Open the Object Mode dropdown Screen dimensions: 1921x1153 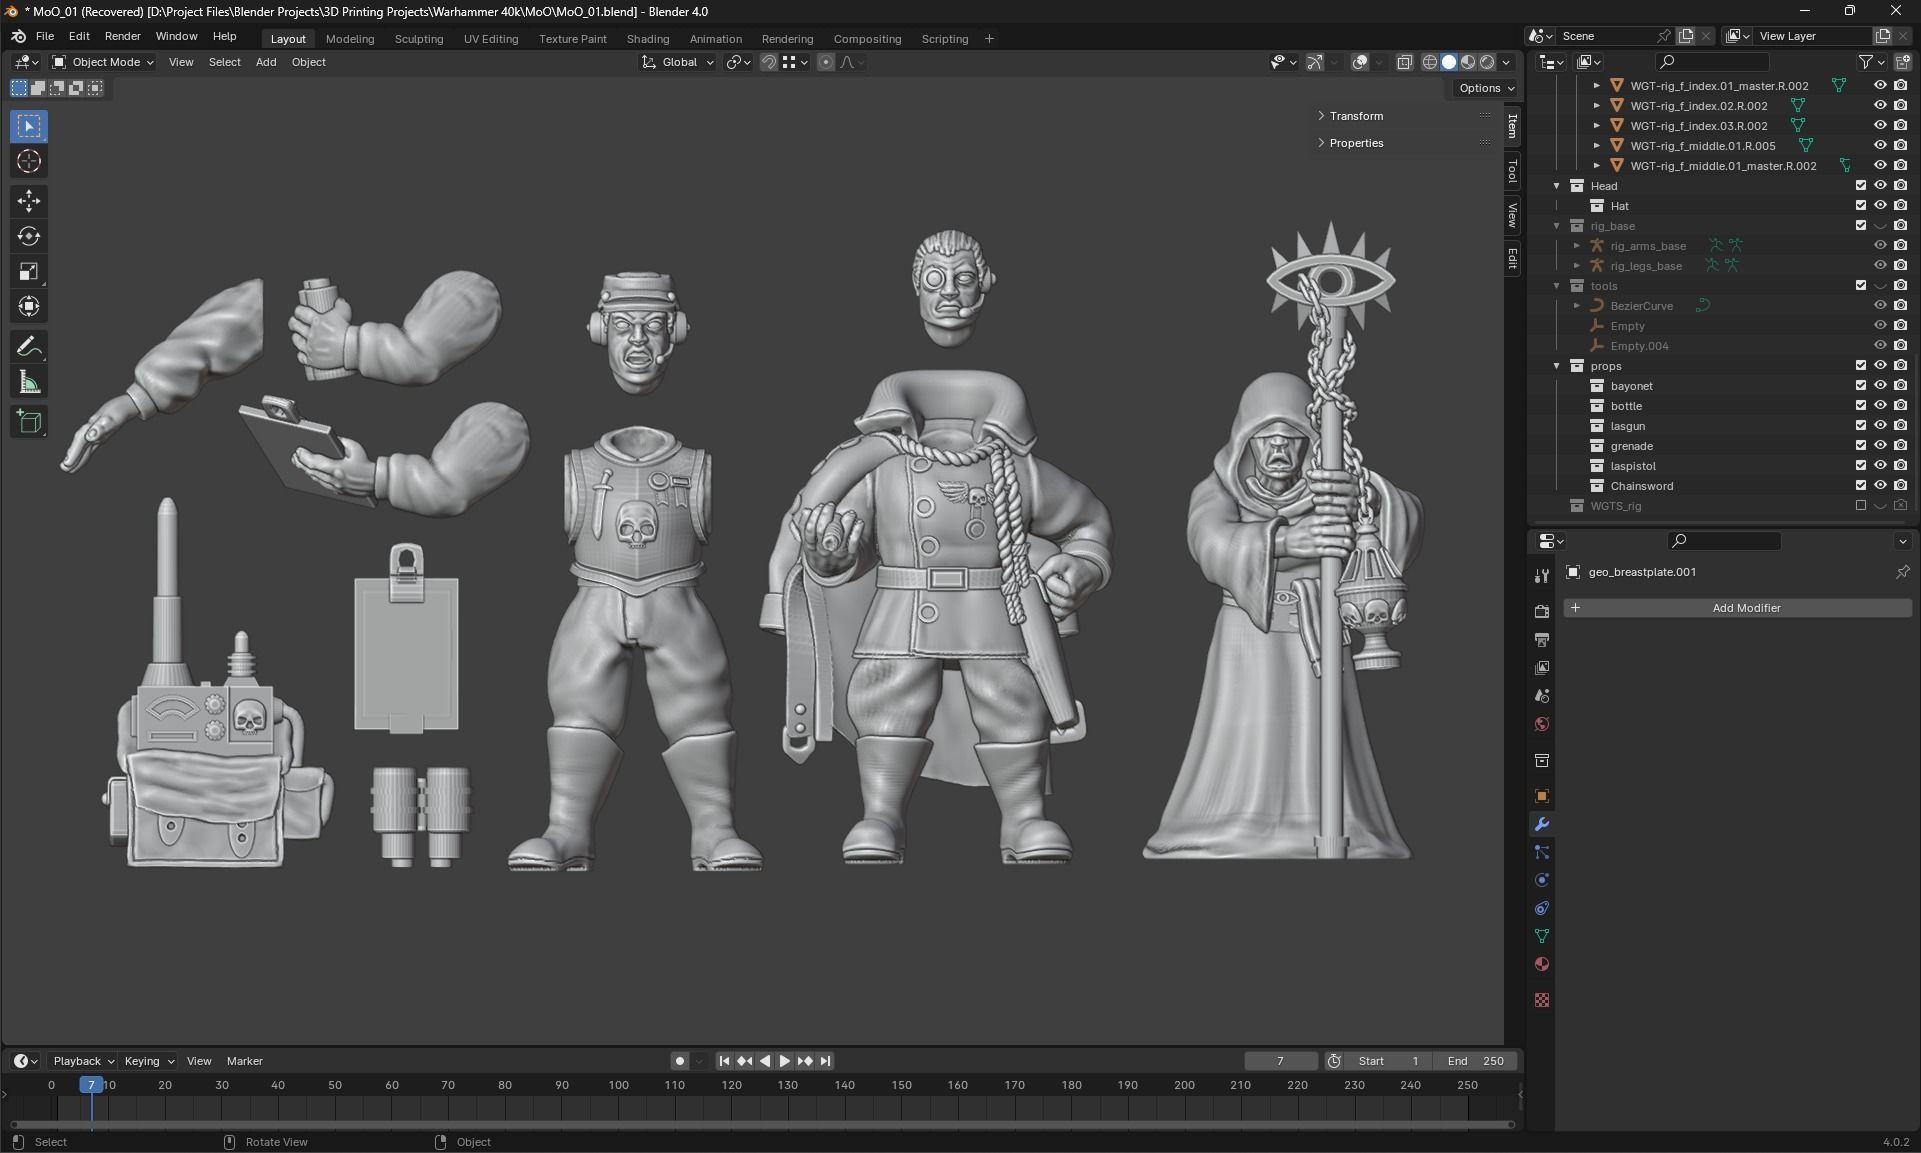tap(103, 62)
